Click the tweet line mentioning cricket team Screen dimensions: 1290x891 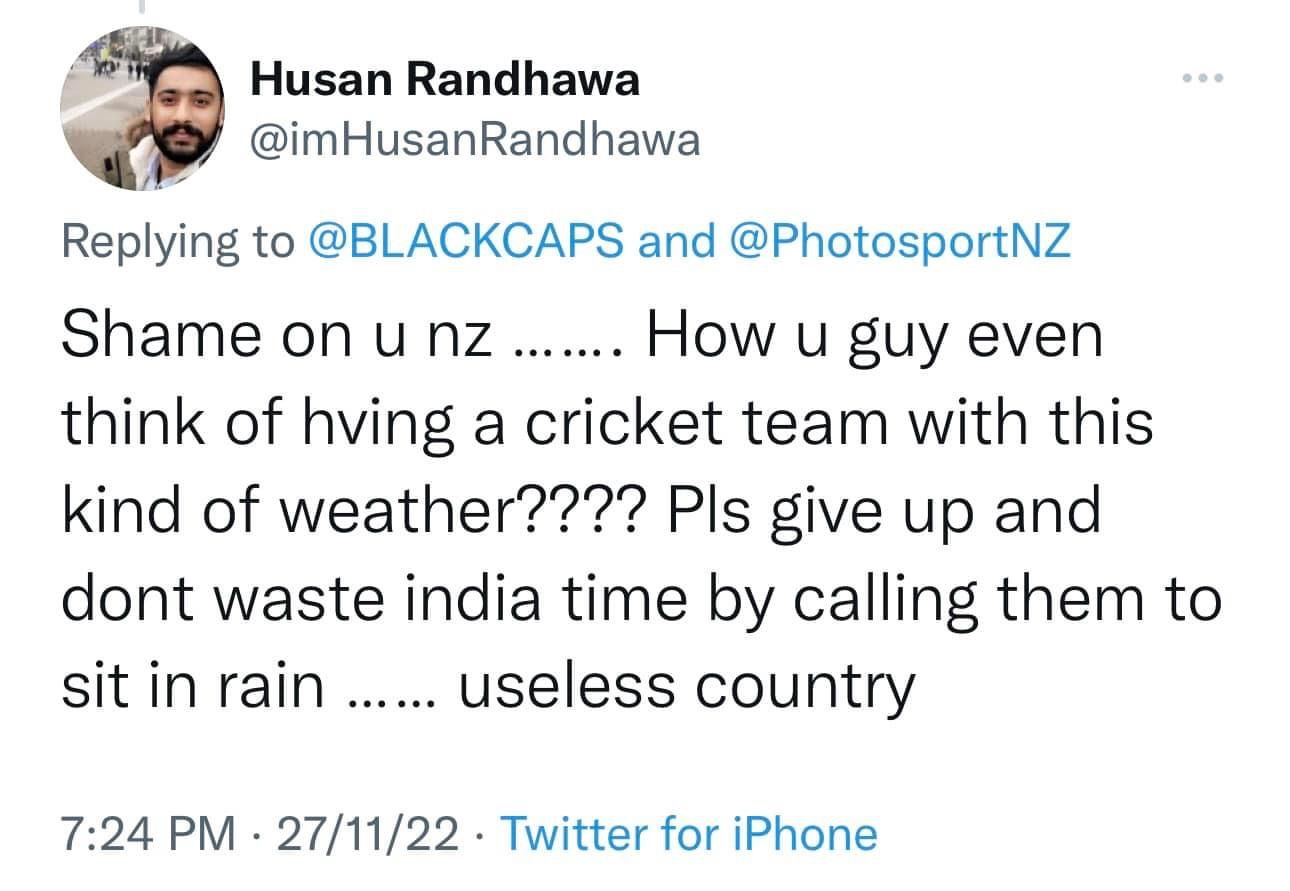(607, 424)
